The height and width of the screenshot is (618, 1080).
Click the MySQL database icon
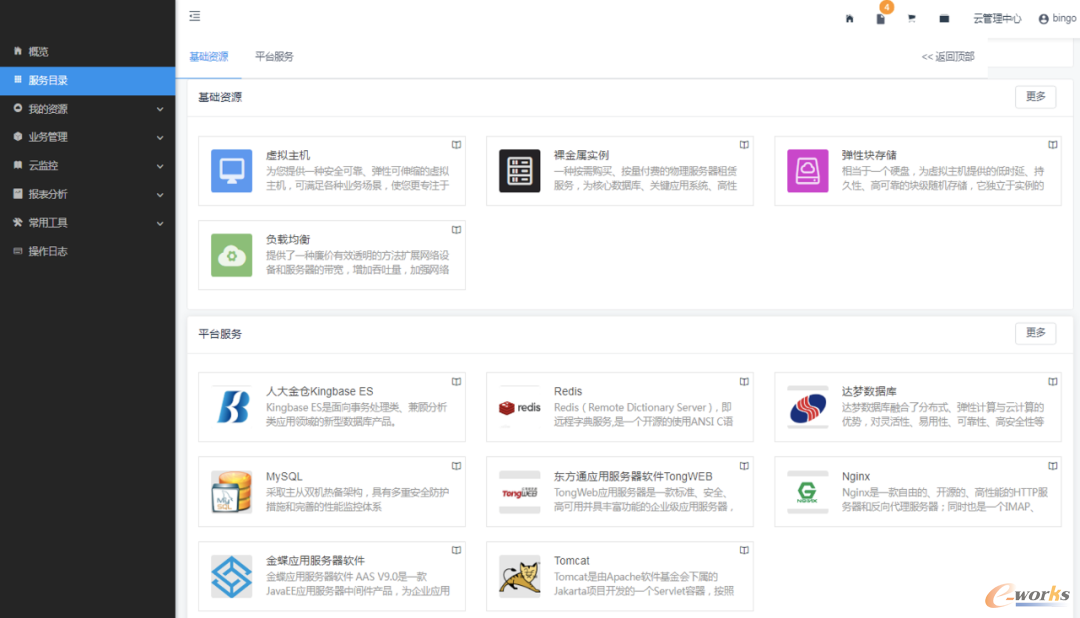point(231,491)
